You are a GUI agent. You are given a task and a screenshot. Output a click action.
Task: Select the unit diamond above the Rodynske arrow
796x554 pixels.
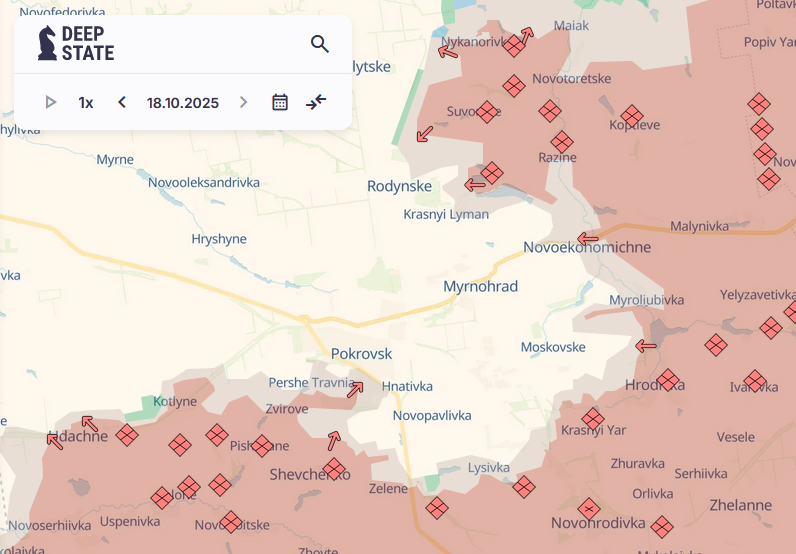(x=492, y=173)
